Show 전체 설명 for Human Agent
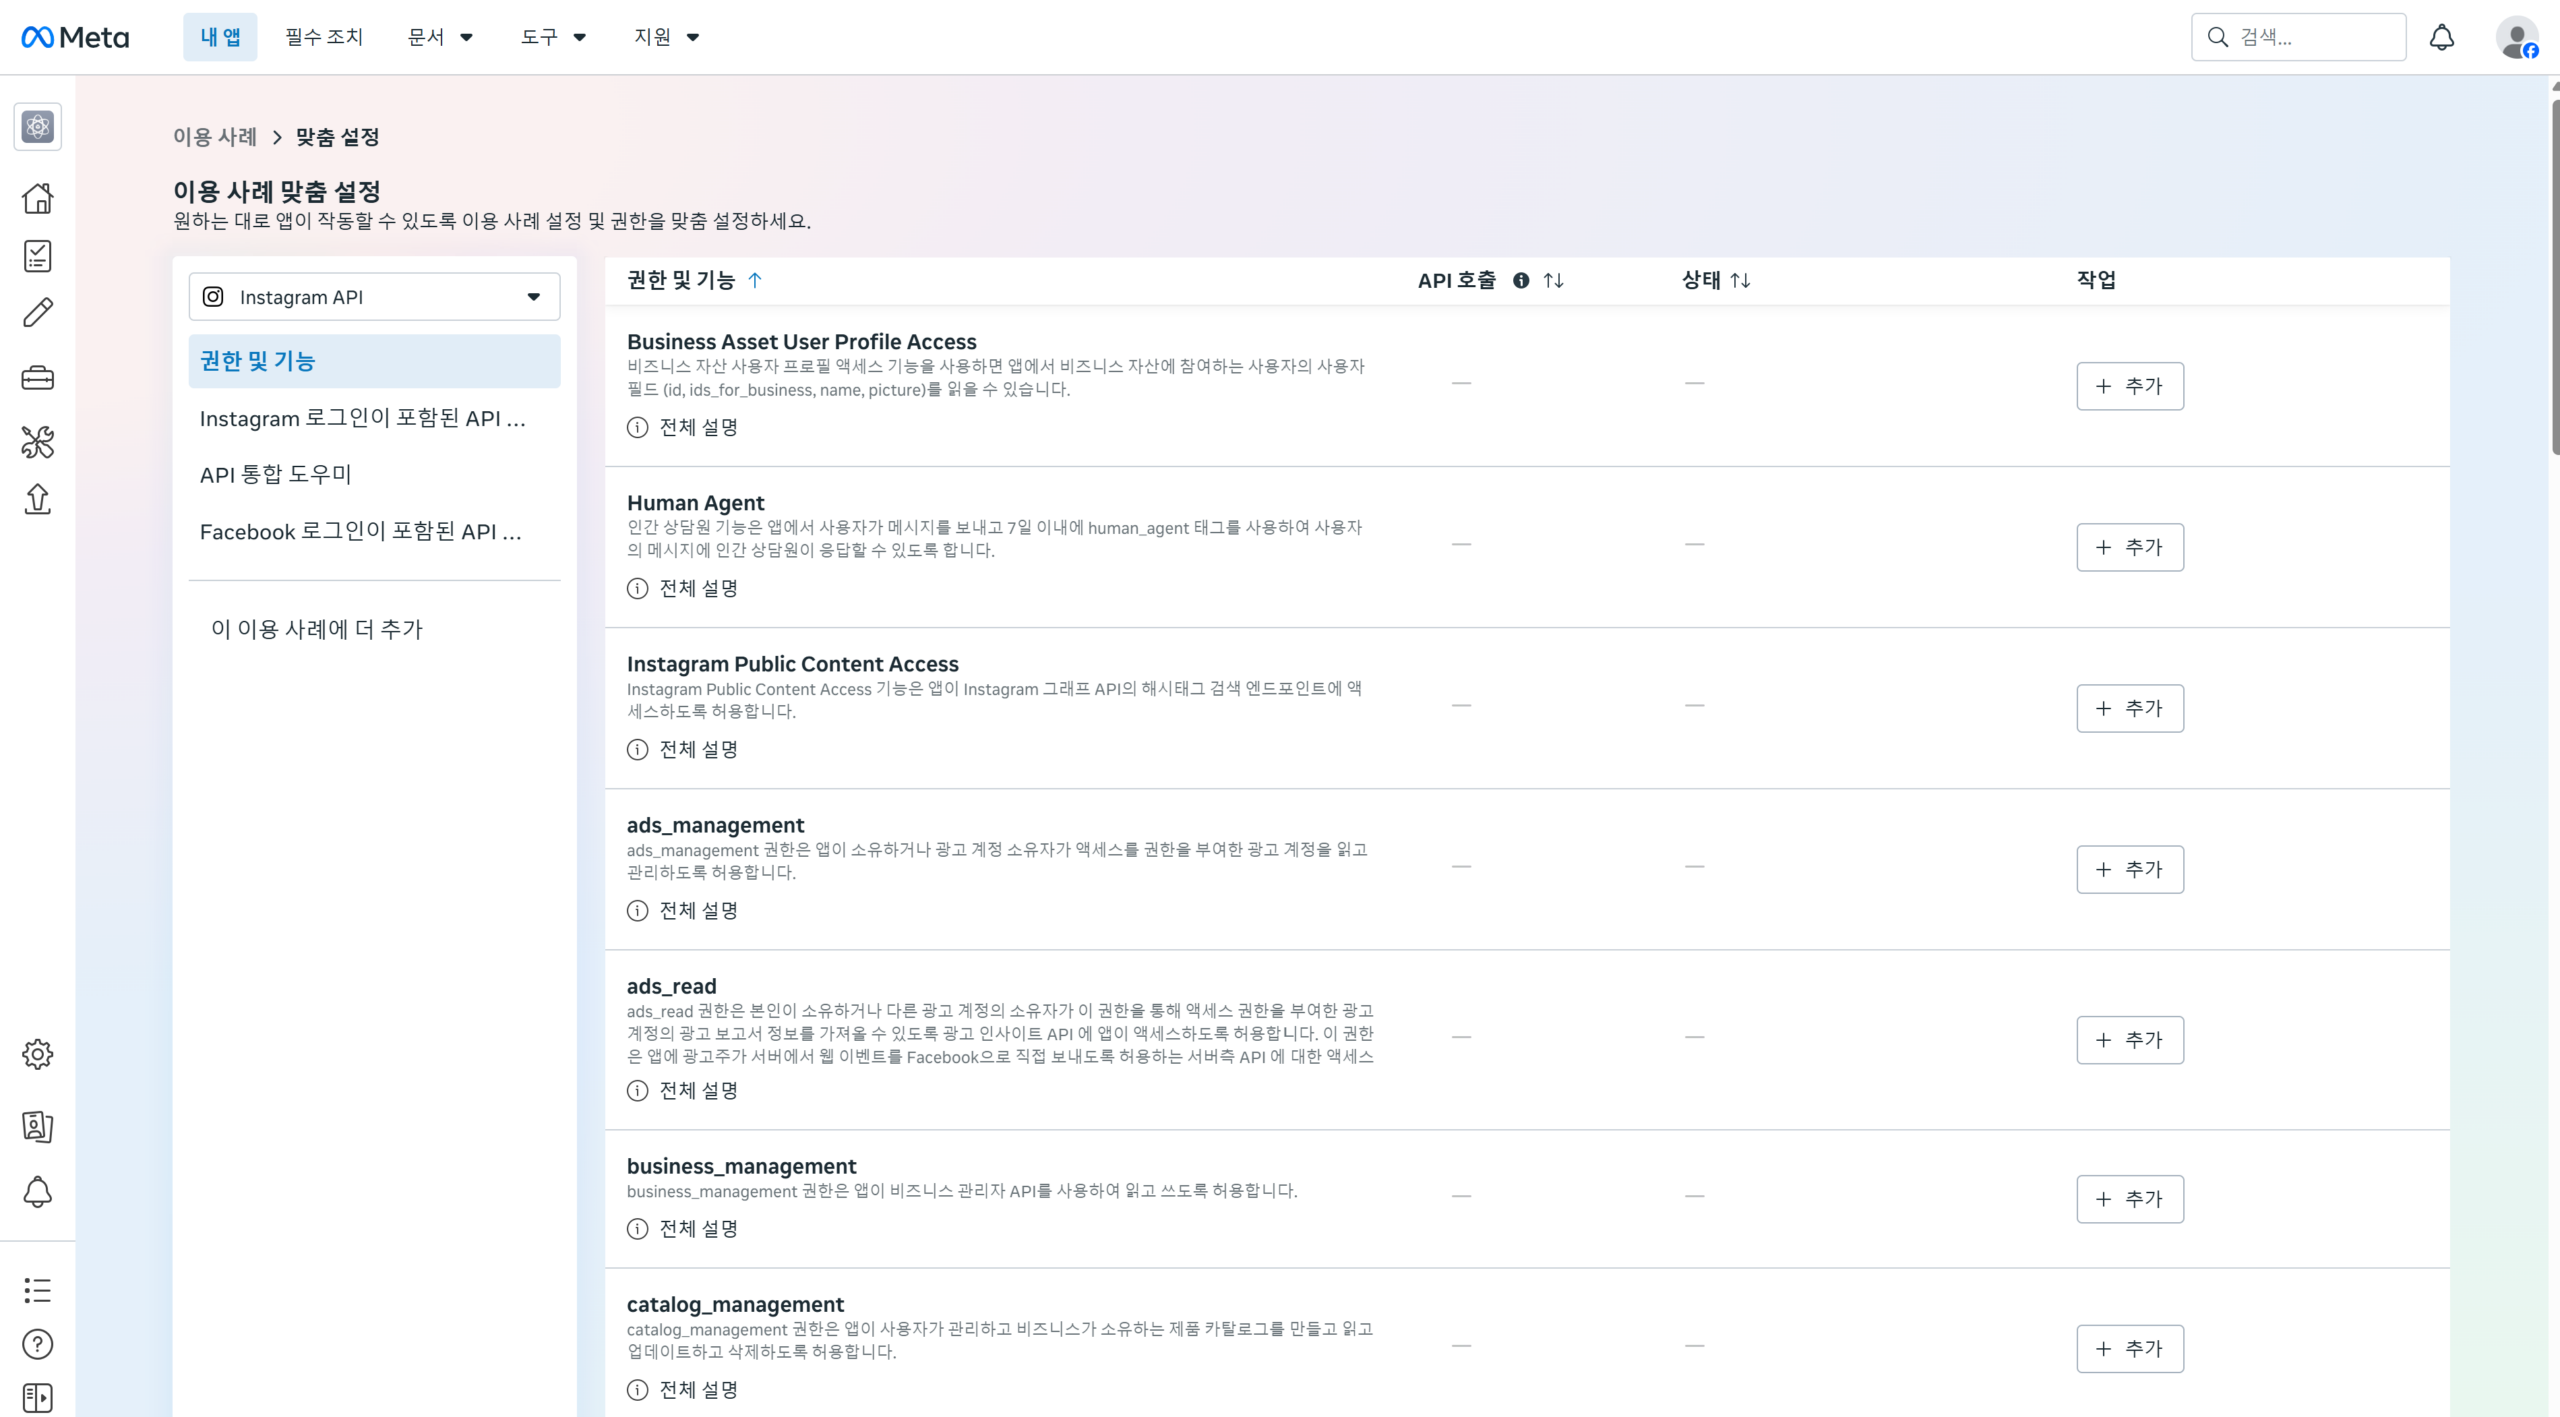 coord(683,588)
